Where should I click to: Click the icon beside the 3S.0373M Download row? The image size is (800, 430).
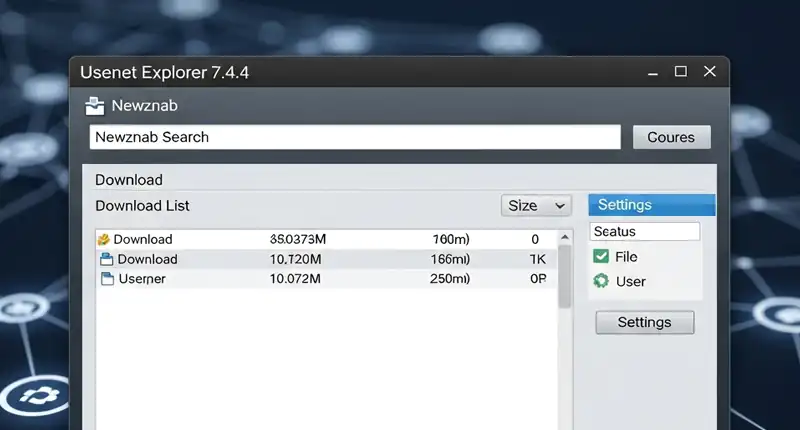(104, 239)
